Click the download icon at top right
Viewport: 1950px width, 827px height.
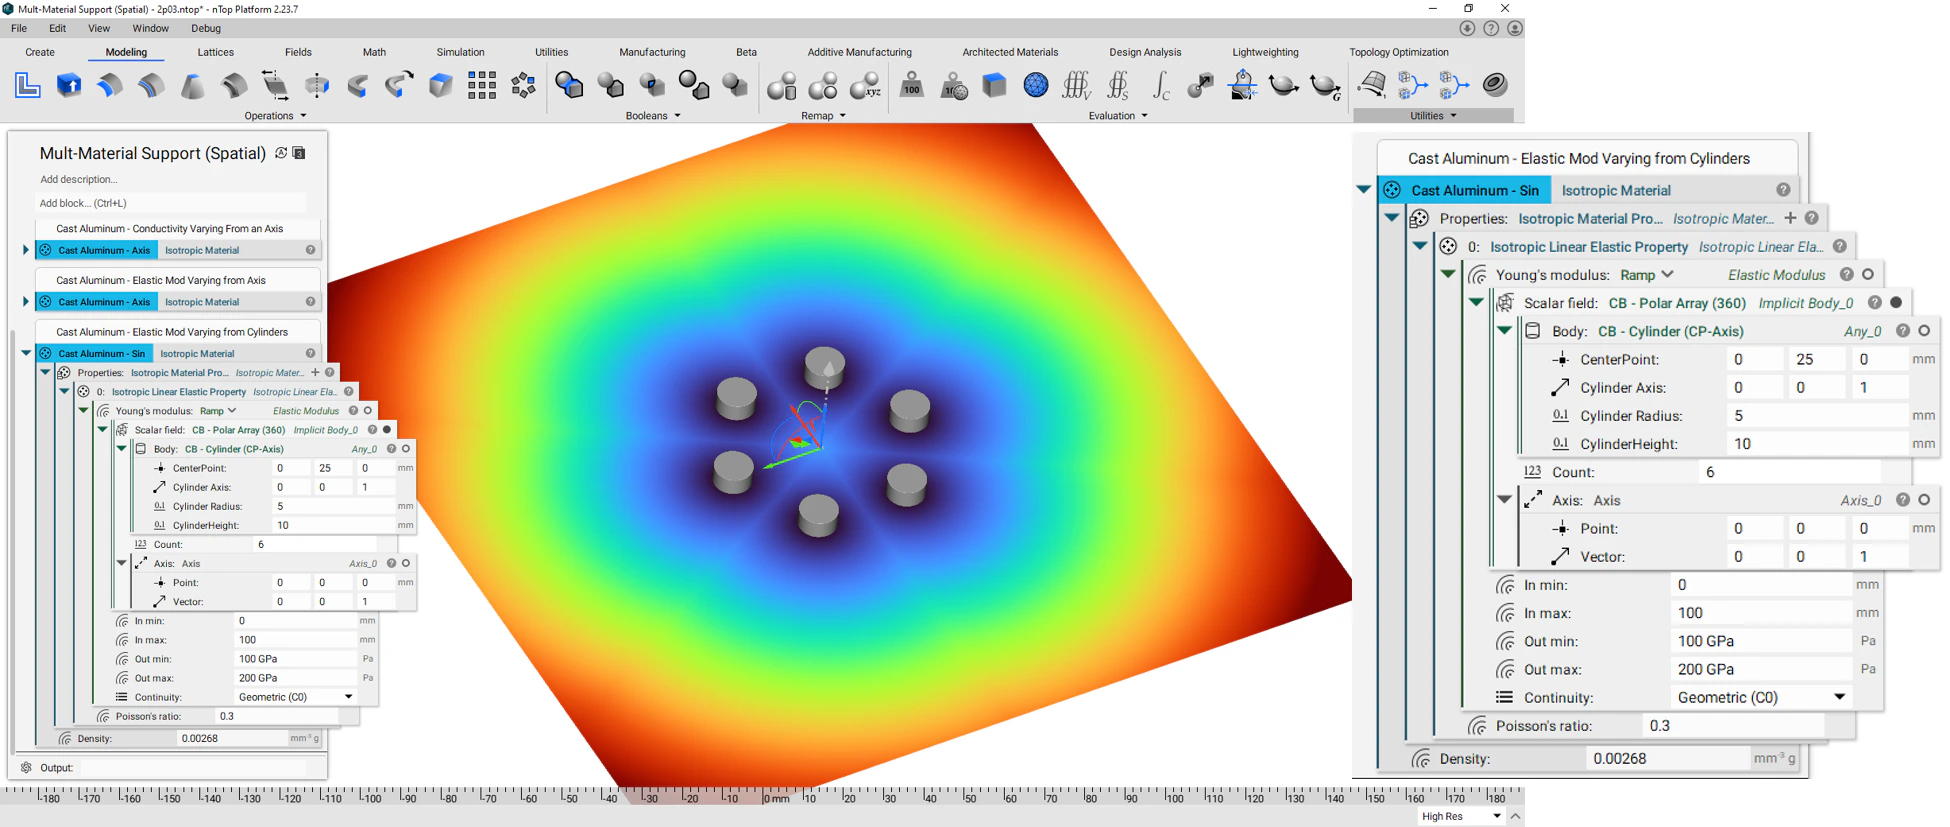1467,28
